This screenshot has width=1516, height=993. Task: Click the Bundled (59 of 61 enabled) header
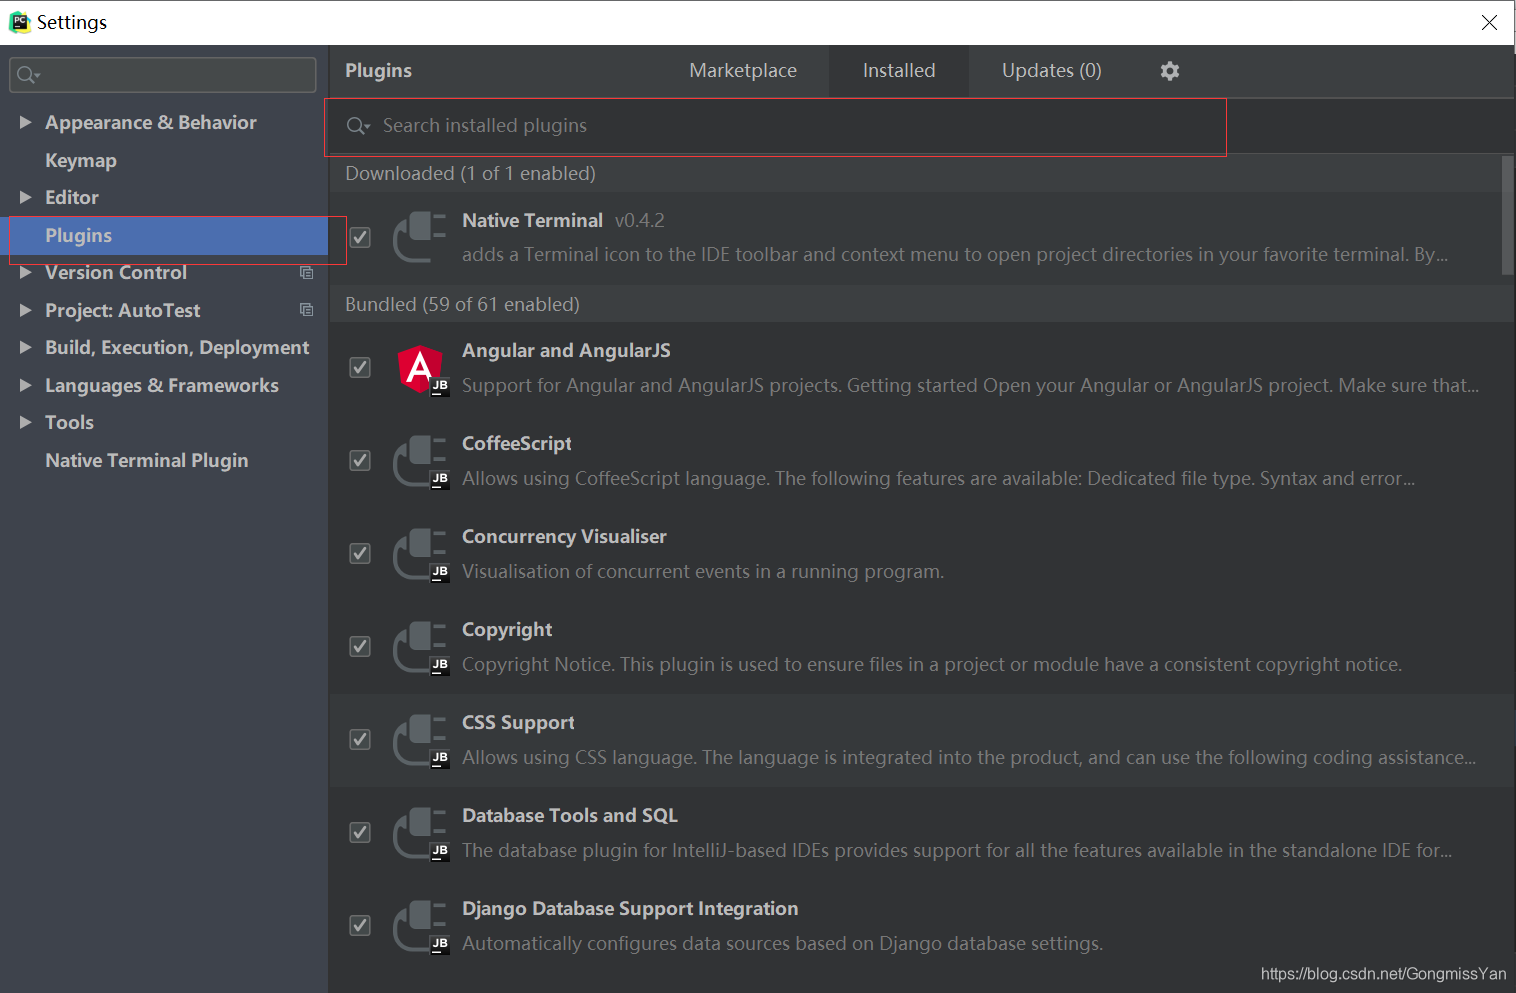click(x=462, y=304)
